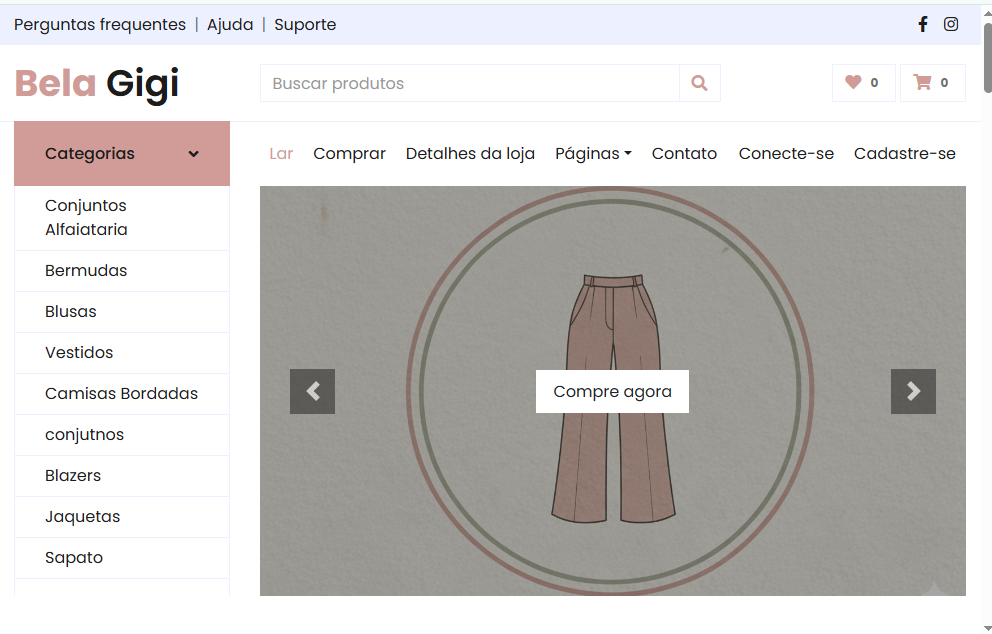Open Detalhes da loja page
This screenshot has height=634, width=992.
(x=470, y=154)
